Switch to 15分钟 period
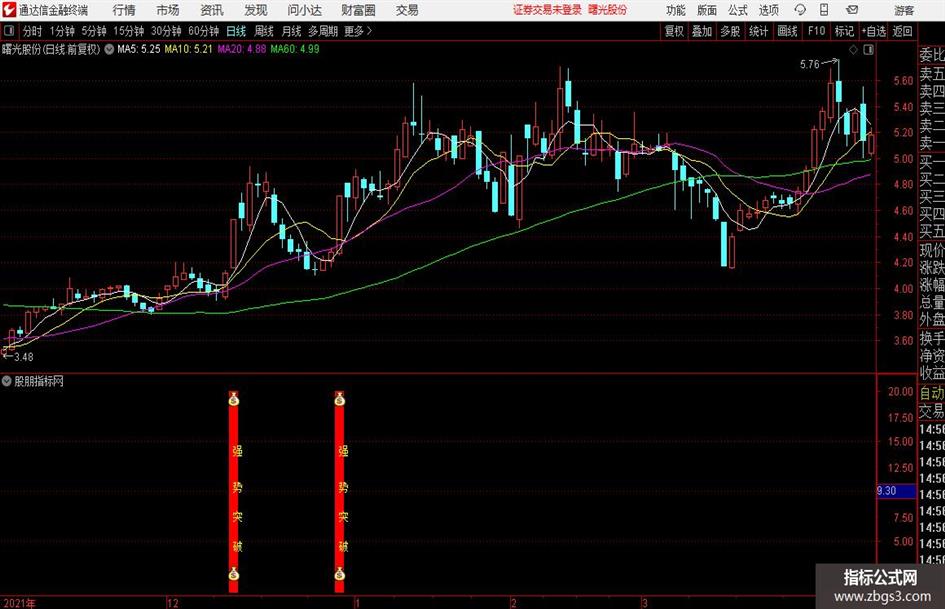Image resolution: width=945 pixels, height=609 pixels. 129,31
